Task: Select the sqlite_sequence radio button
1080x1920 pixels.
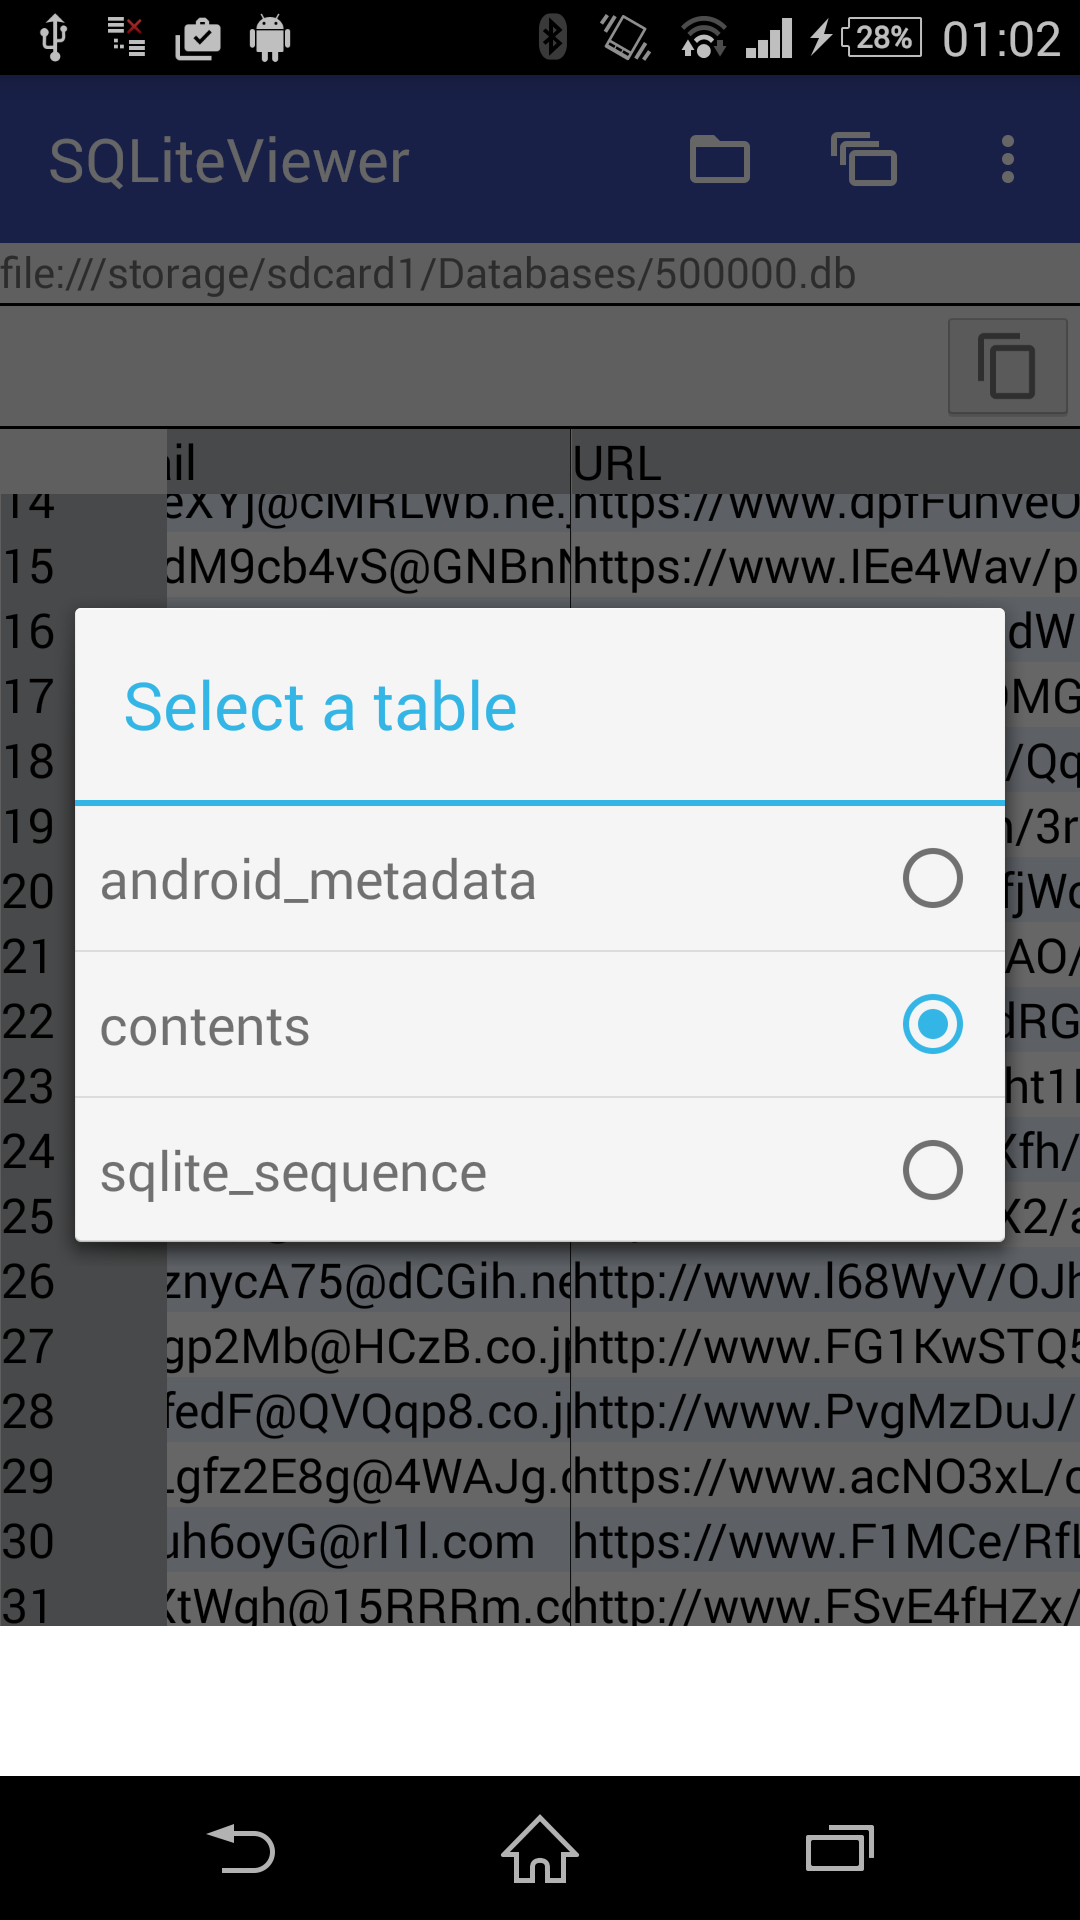Action: (x=932, y=1170)
